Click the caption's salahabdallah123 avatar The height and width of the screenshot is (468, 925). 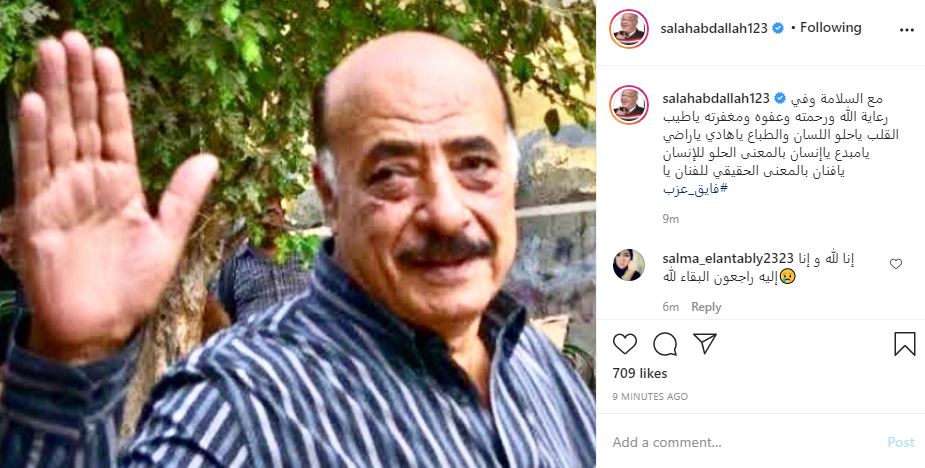click(x=629, y=104)
